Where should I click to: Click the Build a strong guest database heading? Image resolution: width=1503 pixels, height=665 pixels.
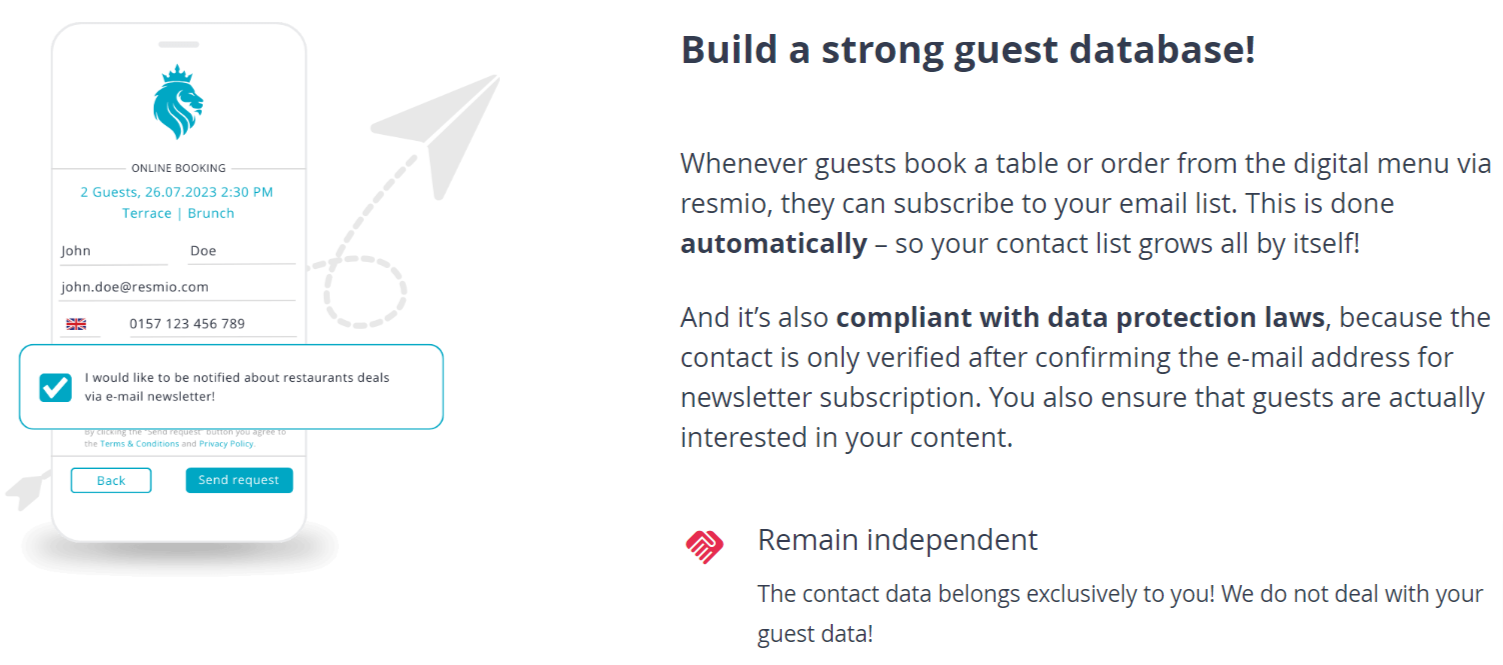968,49
